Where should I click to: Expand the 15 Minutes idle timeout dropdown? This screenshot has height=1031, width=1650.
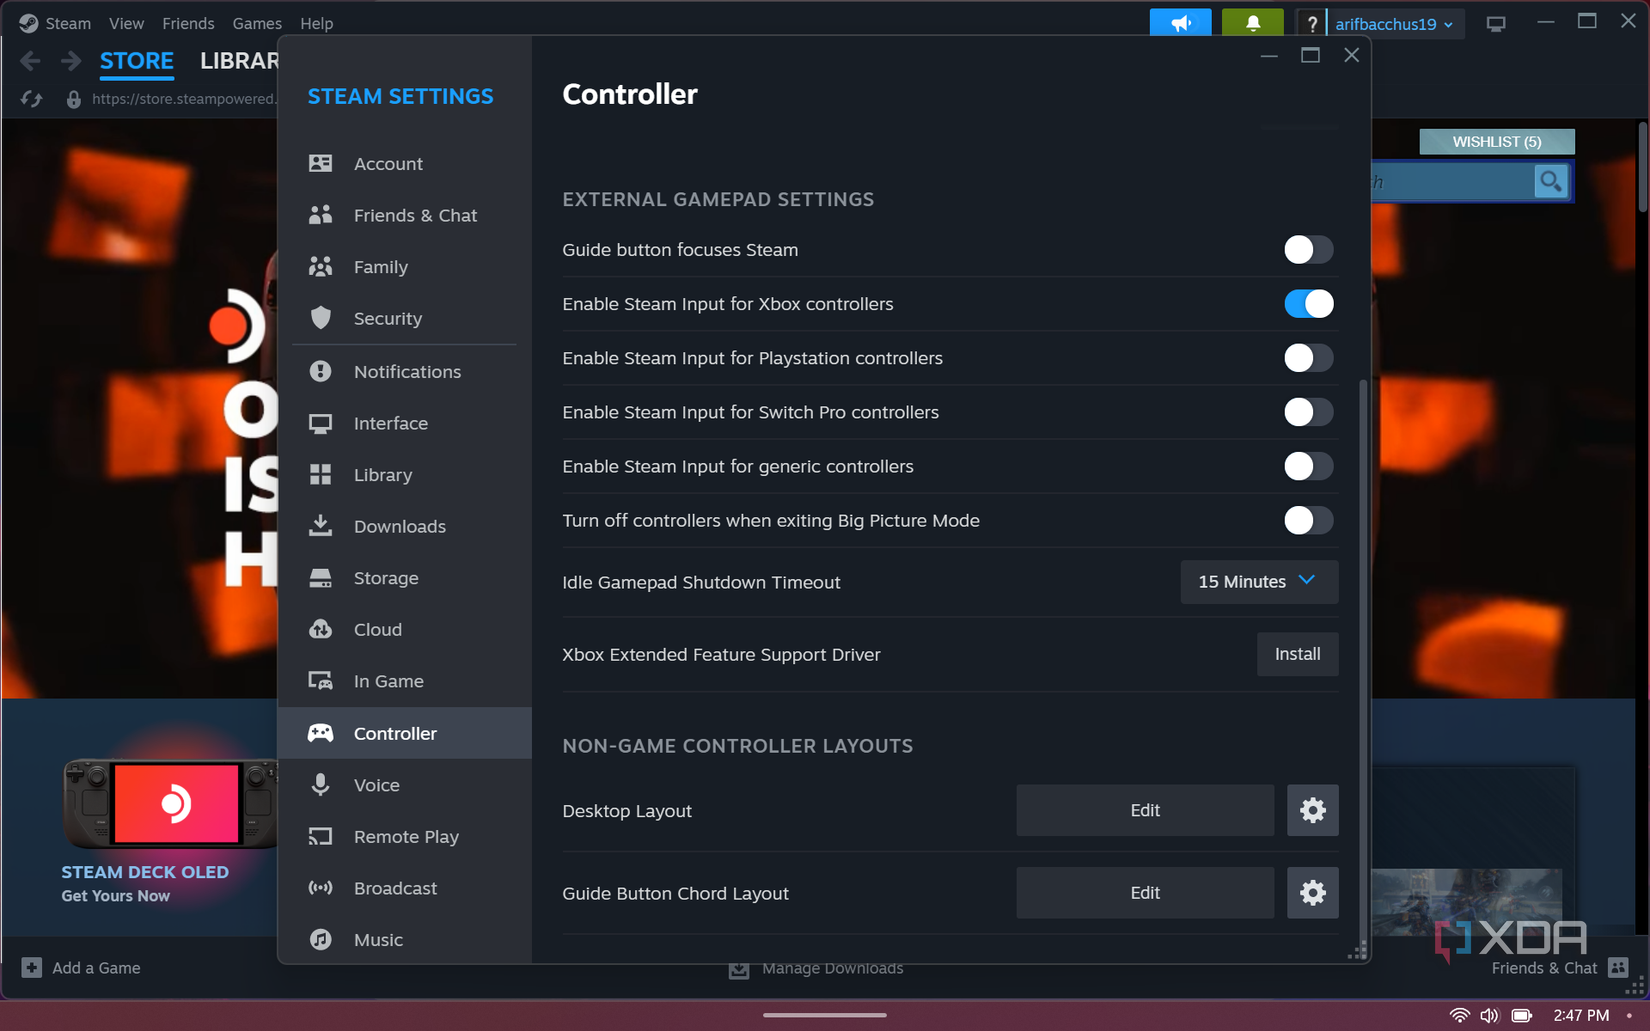pos(1259,582)
